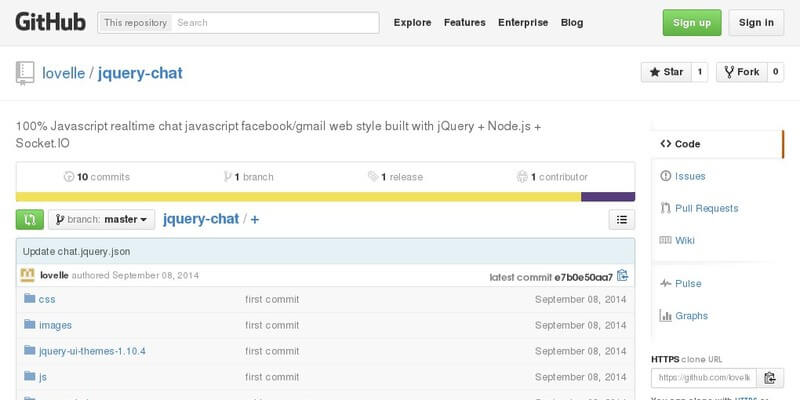
Task: Fork the repository
Action: pyautogui.click(x=744, y=72)
